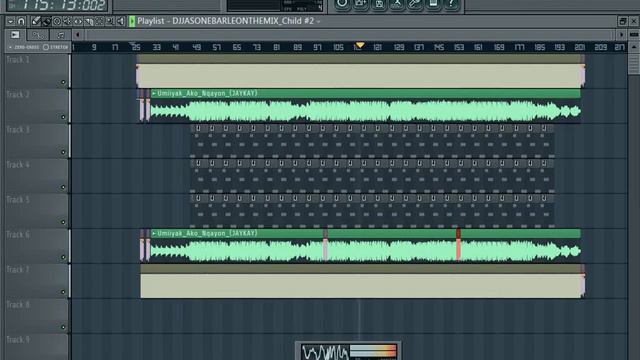Select the Mute tool
This screenshot has width=640, height=360.
click(x=68, y=21)
